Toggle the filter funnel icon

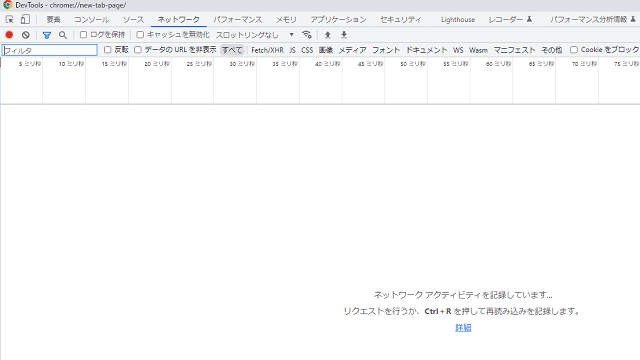pyautogui.click(x=47, y=35)
